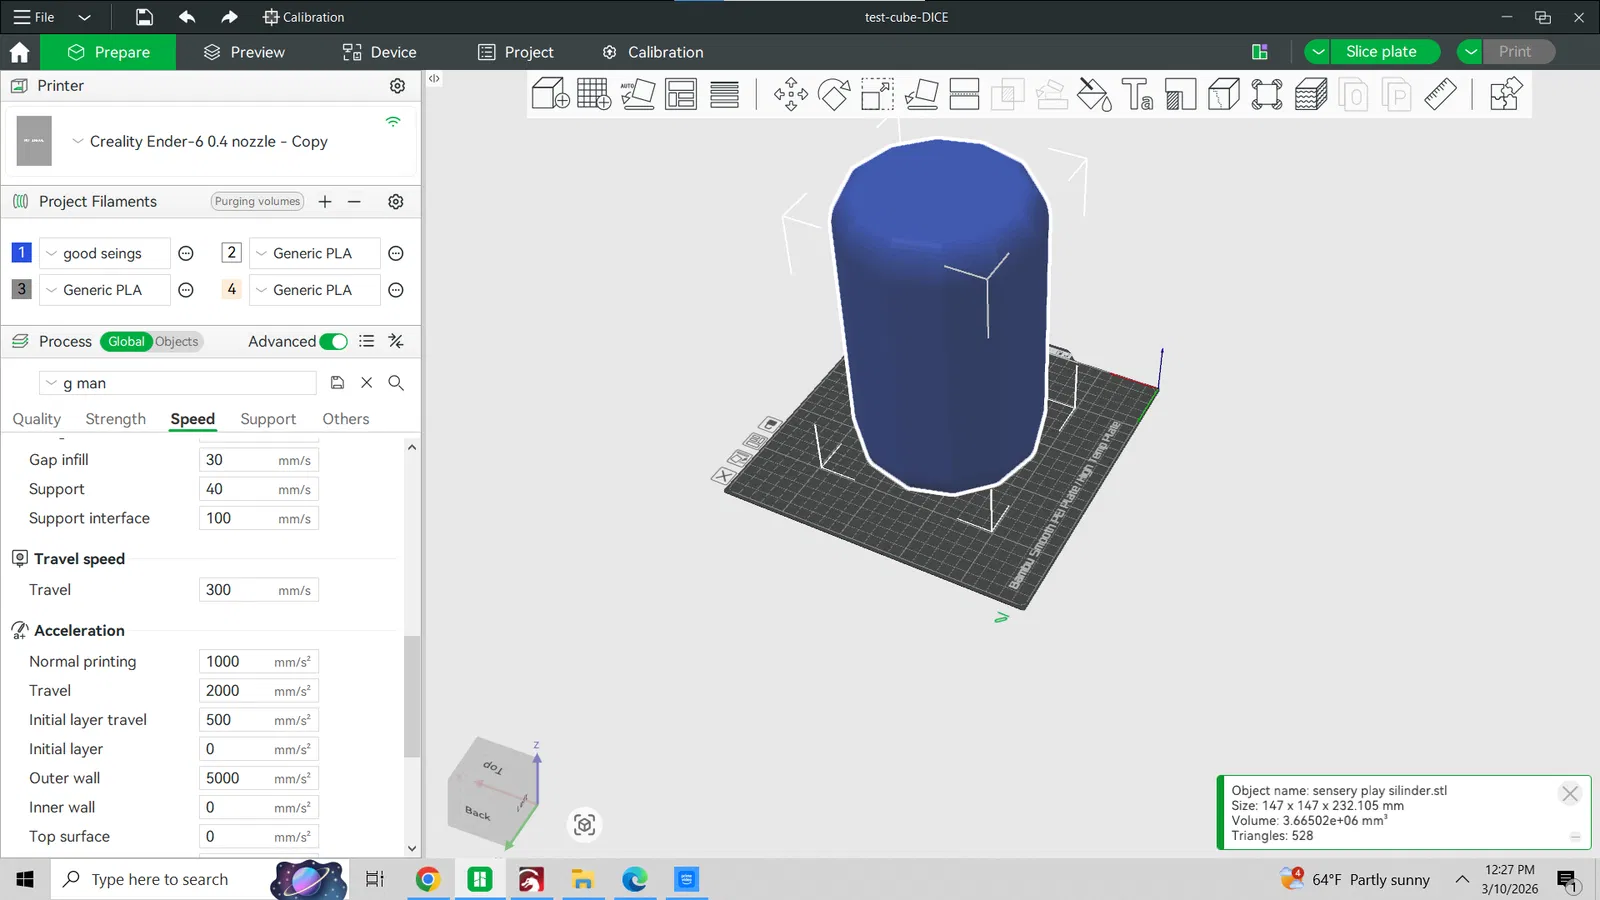
Task: Select the Measure ruler tool
Action: click(1440, 94)
